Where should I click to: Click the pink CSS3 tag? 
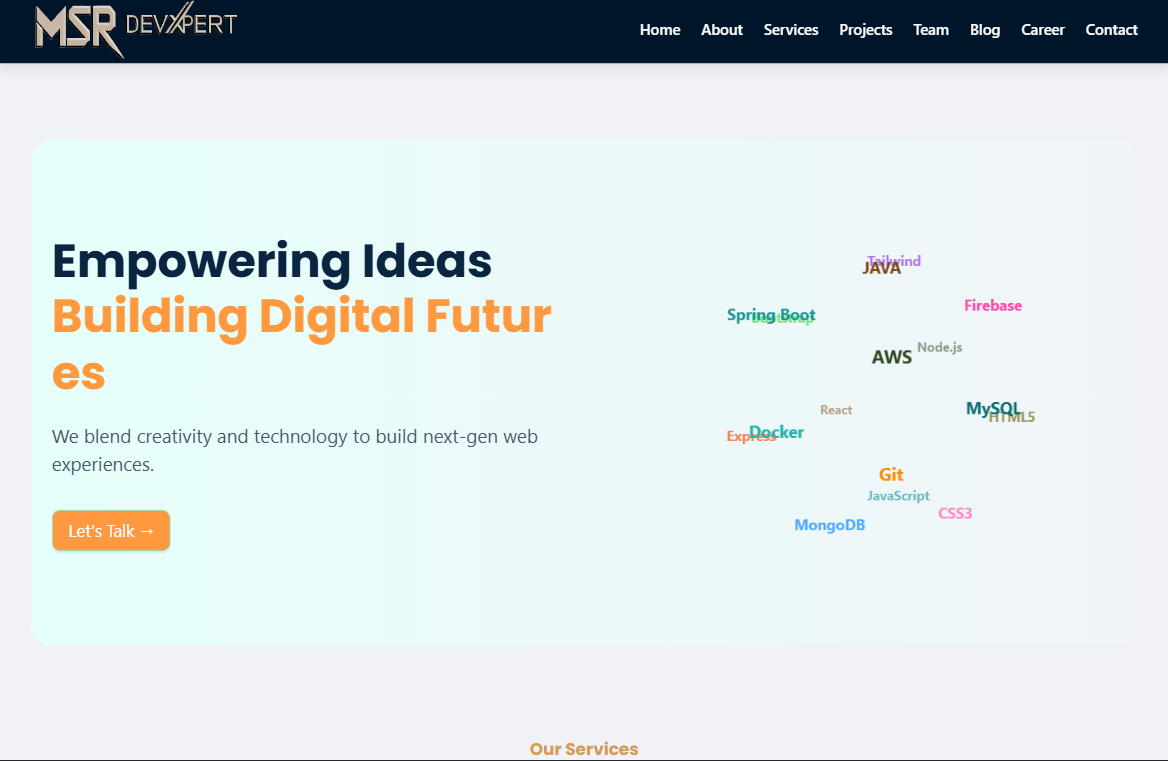pos(955,514)
